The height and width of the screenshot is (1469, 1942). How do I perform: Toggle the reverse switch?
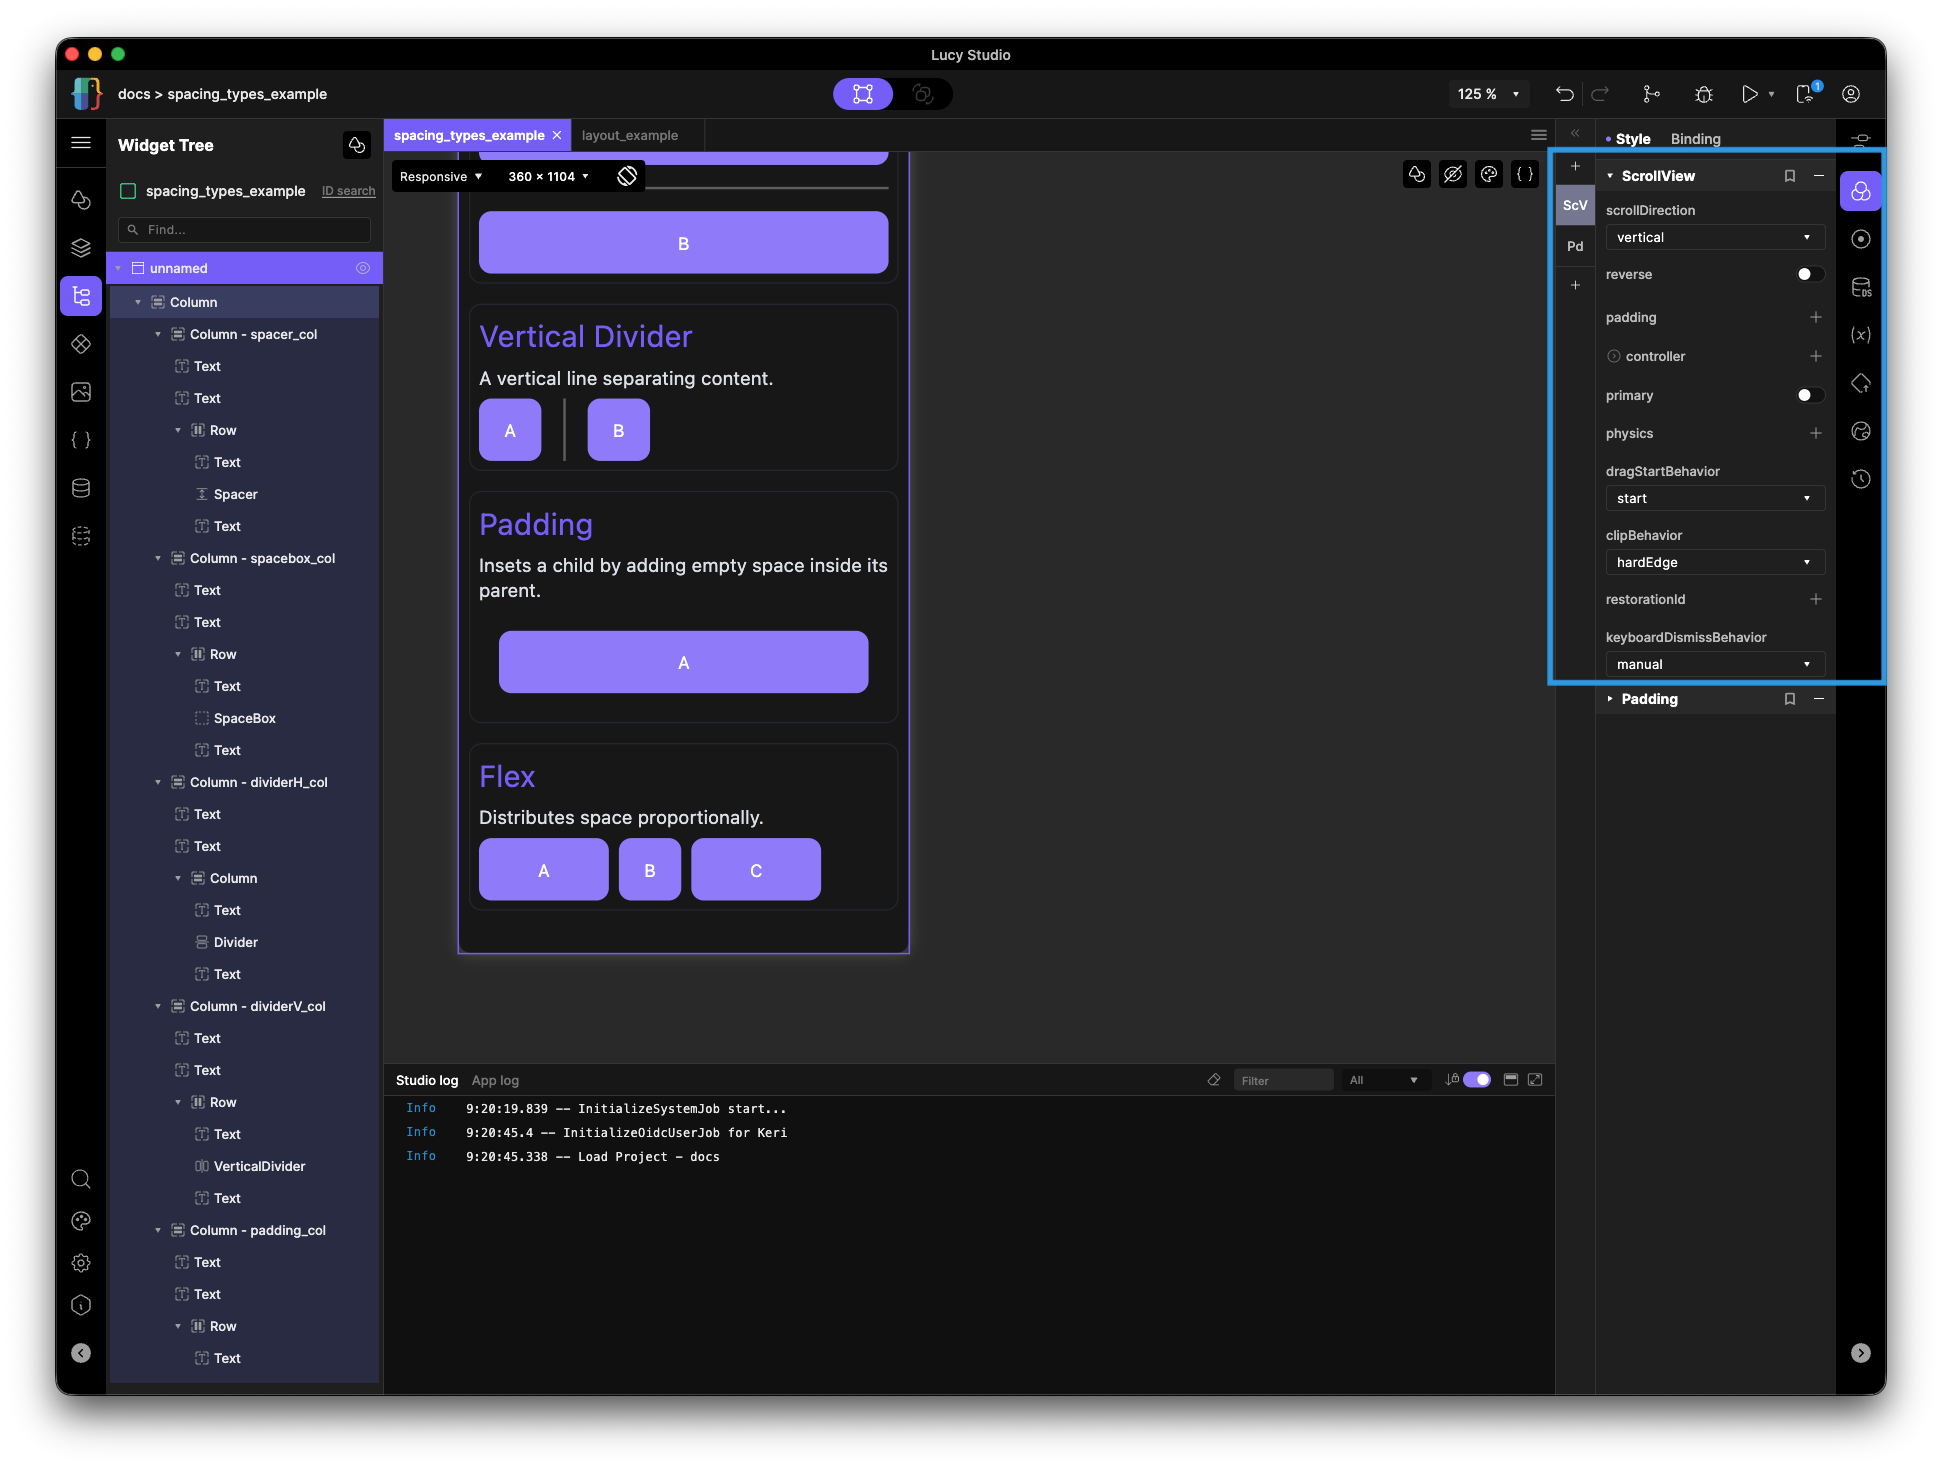pyautogui.click(x=1809, y=274)
